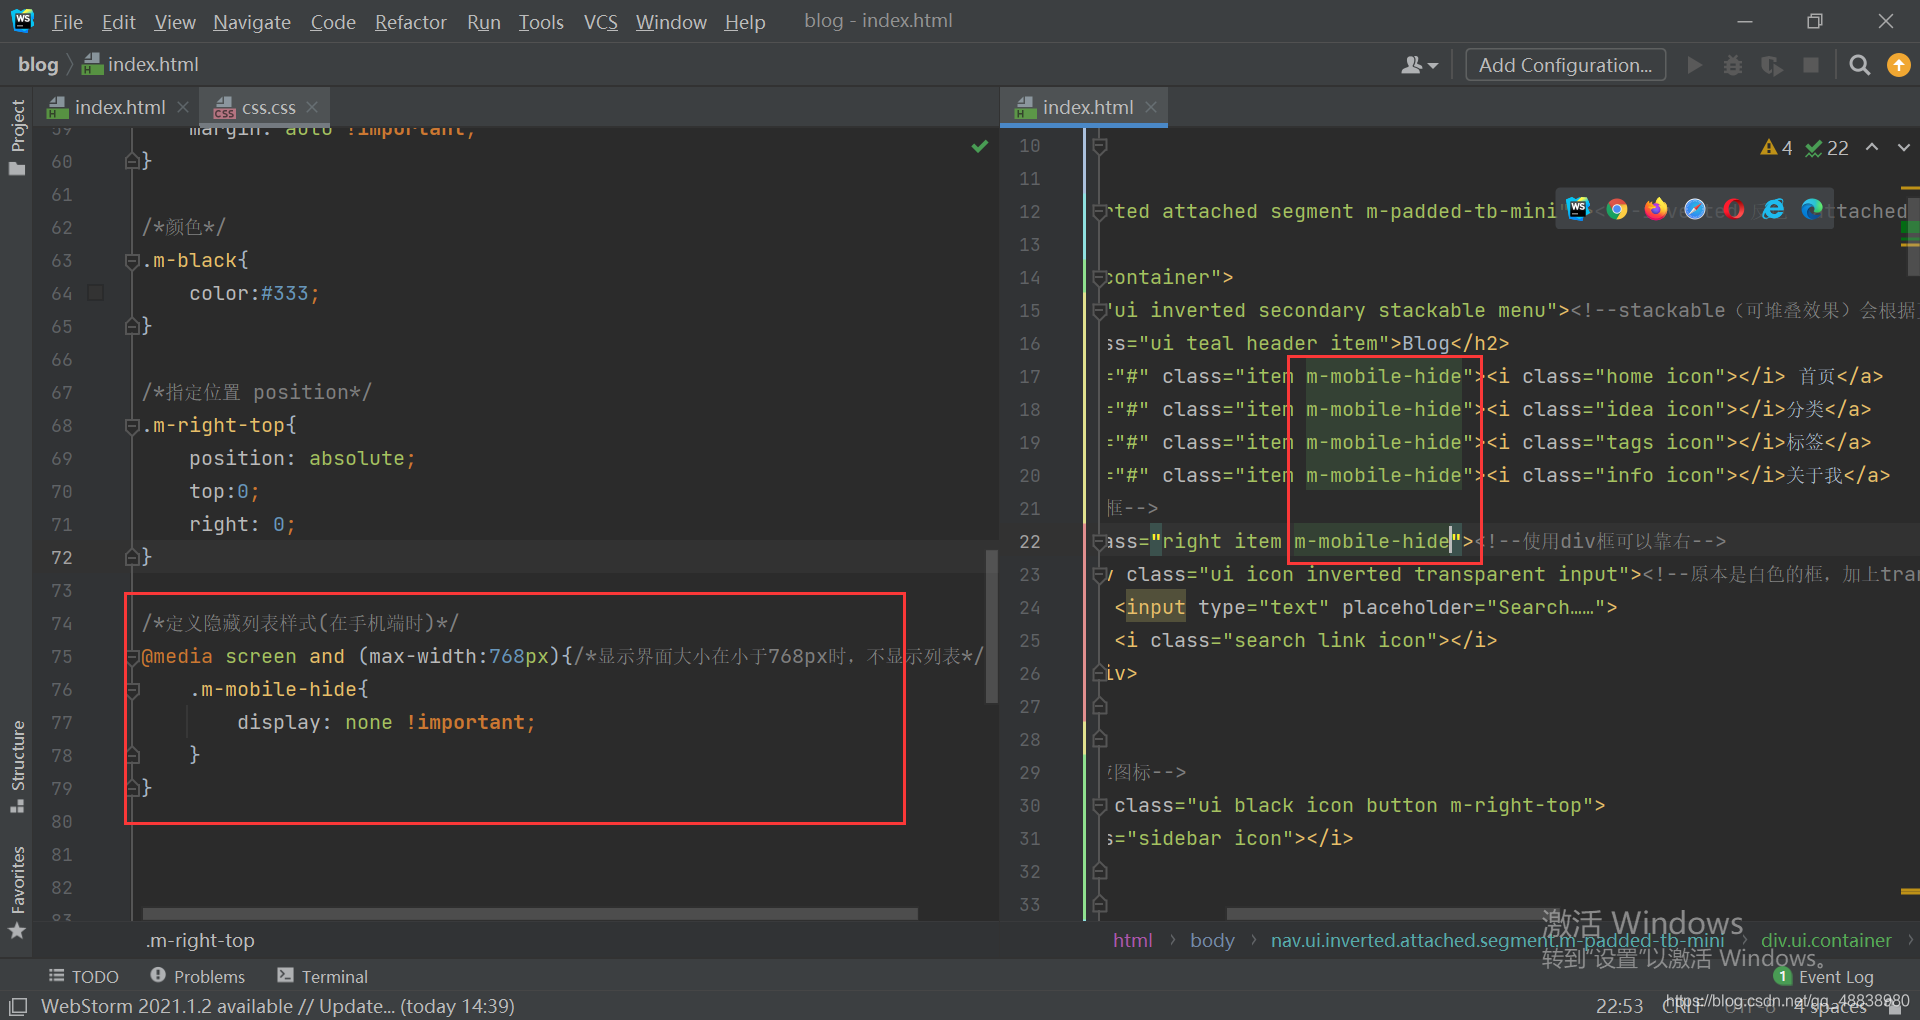Click the Add Configuration button
Screen dimensions: 1920x1020
[x=1565, y=65]
